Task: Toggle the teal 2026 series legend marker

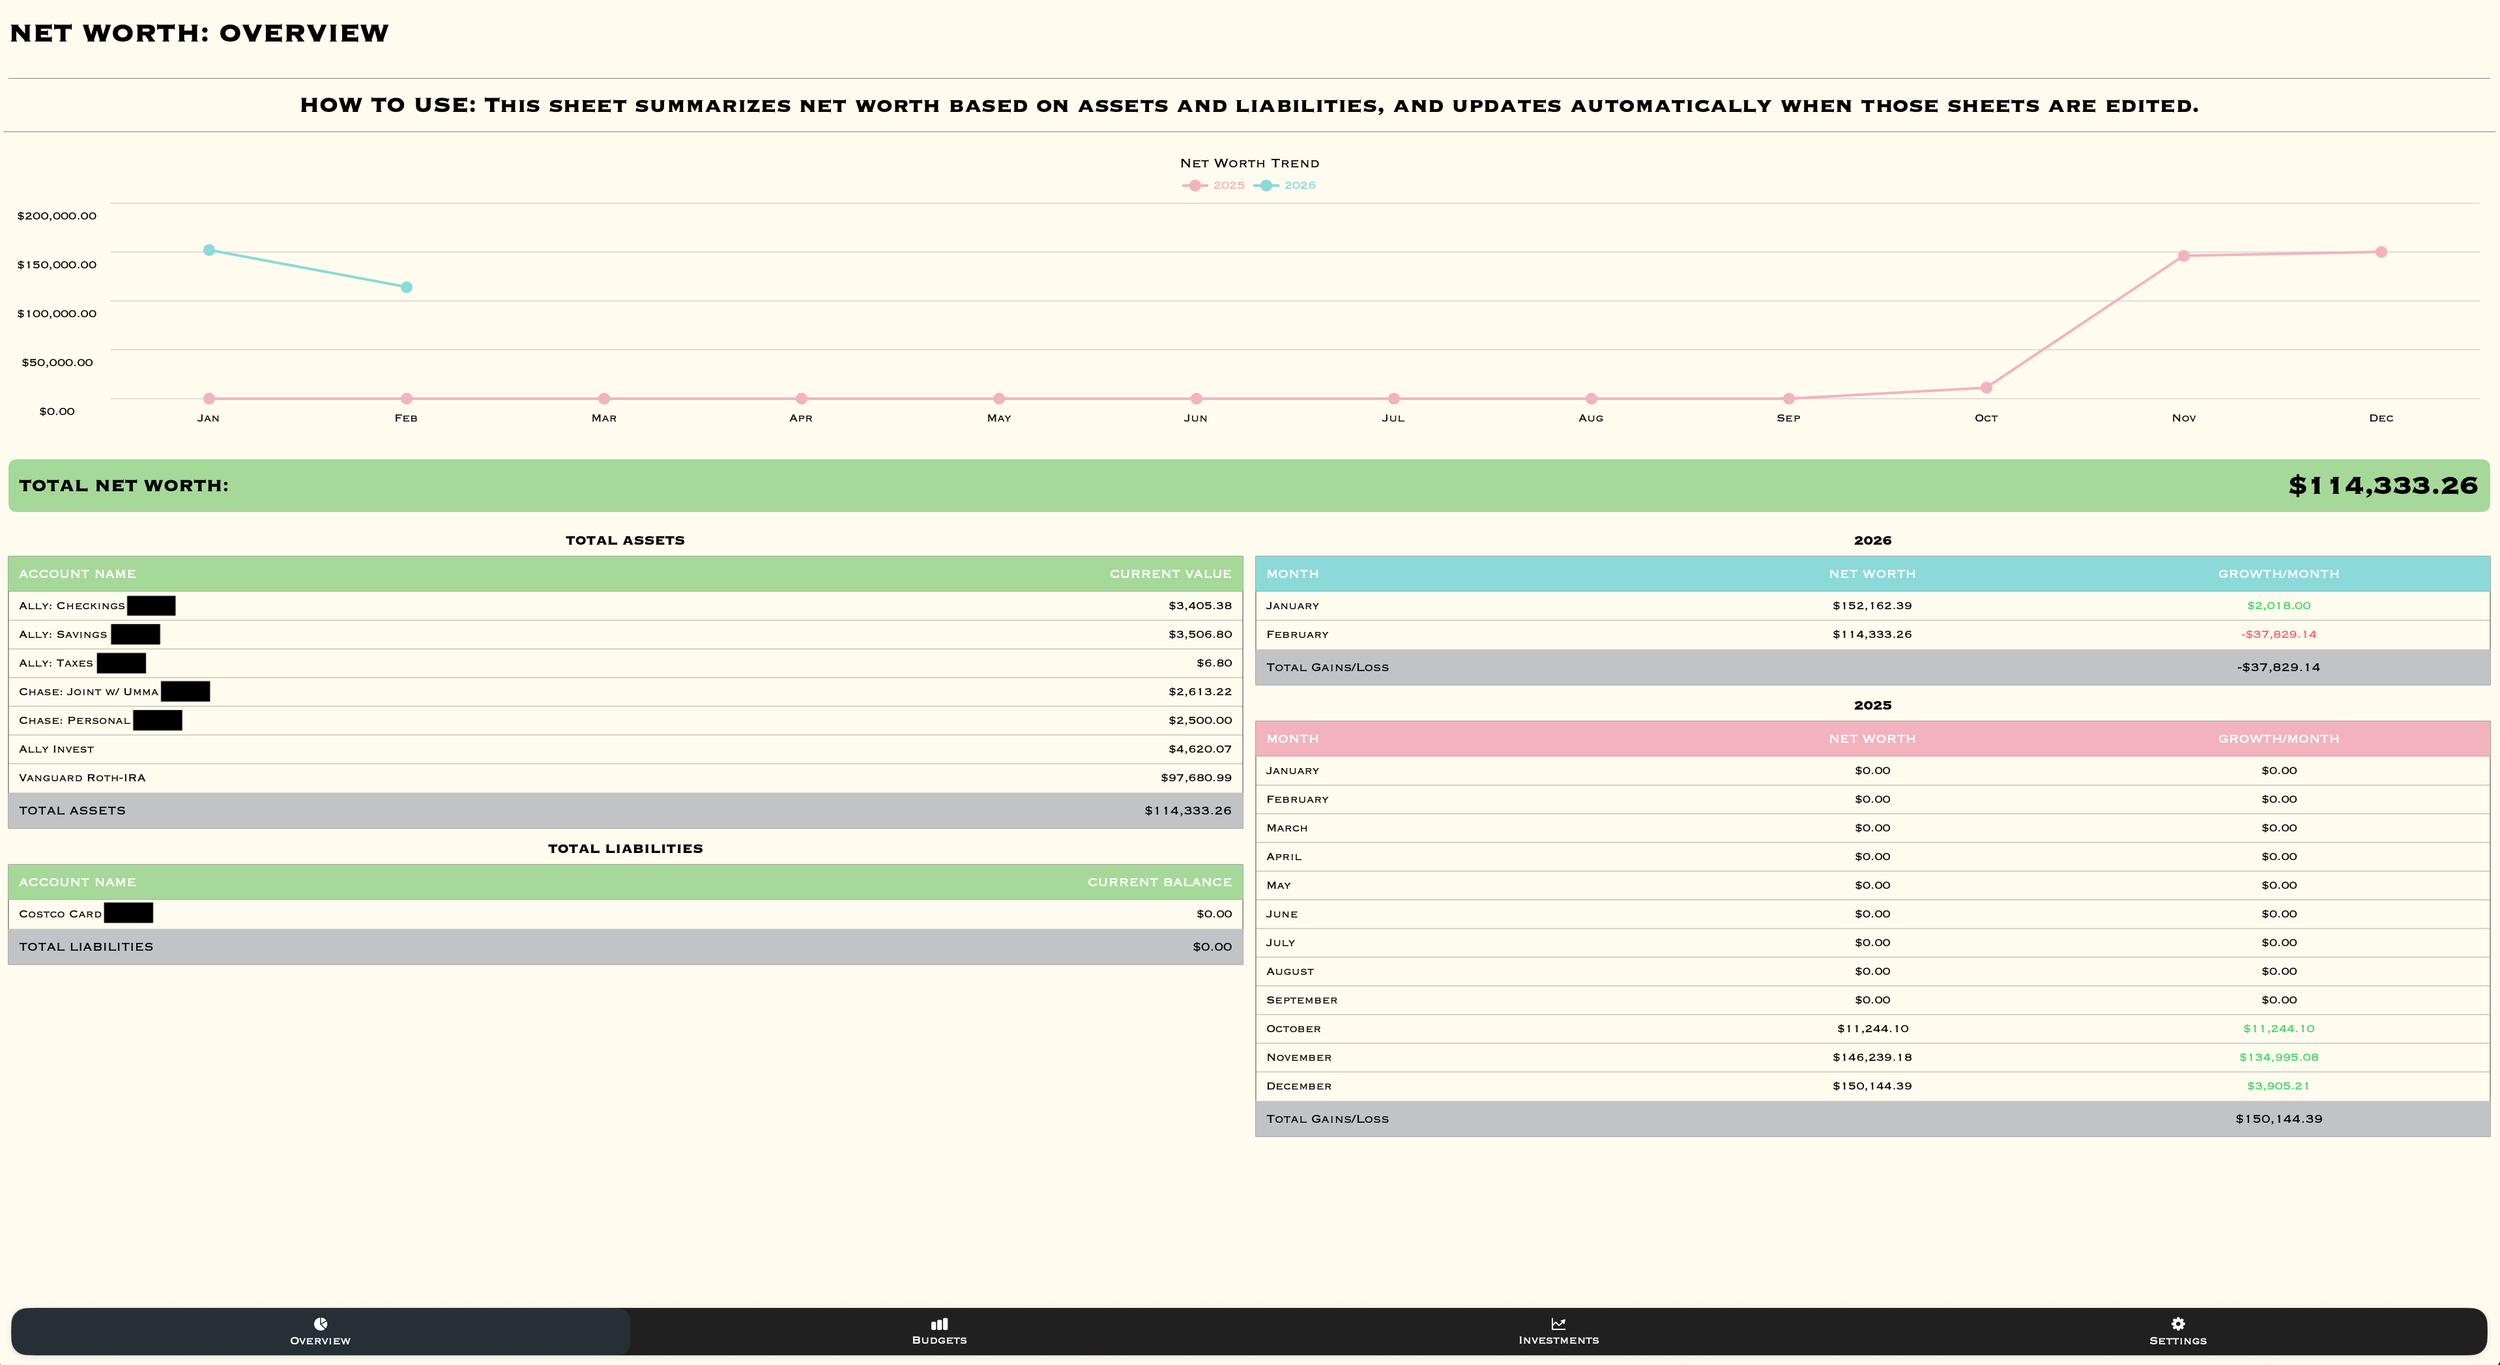Action: 1267,186
